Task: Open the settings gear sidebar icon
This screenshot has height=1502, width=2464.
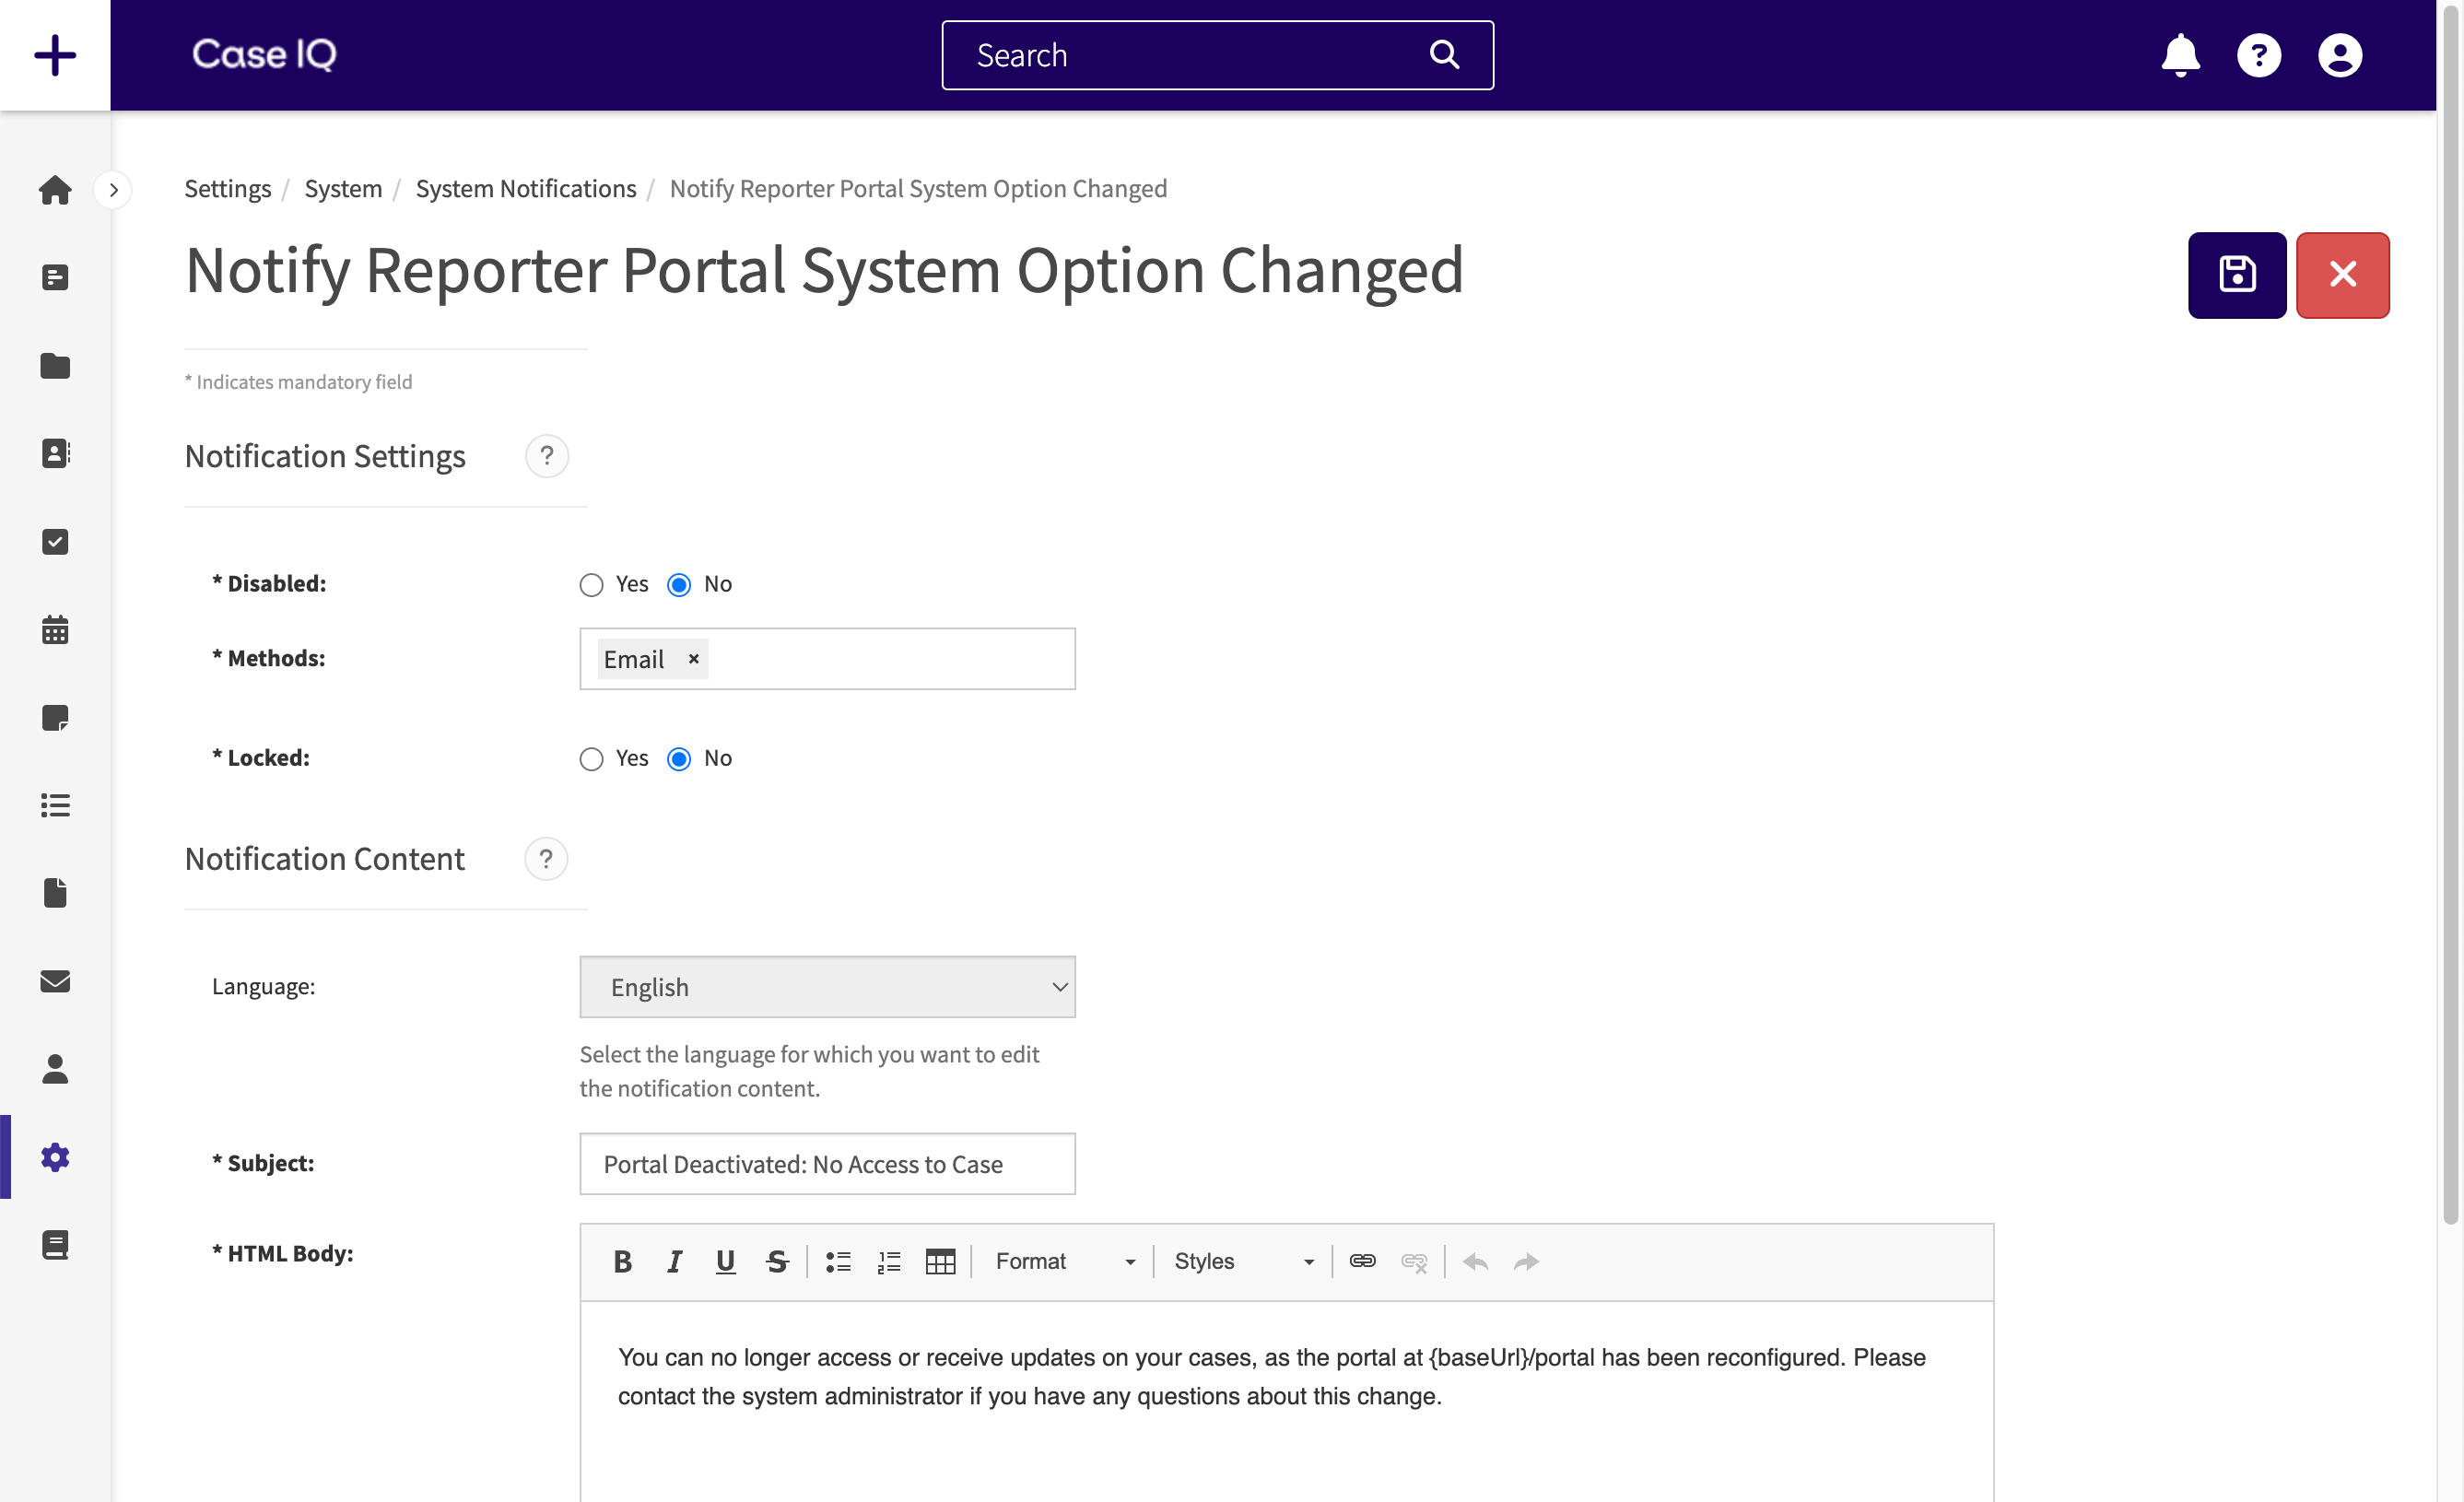Action: (55, 1157)
